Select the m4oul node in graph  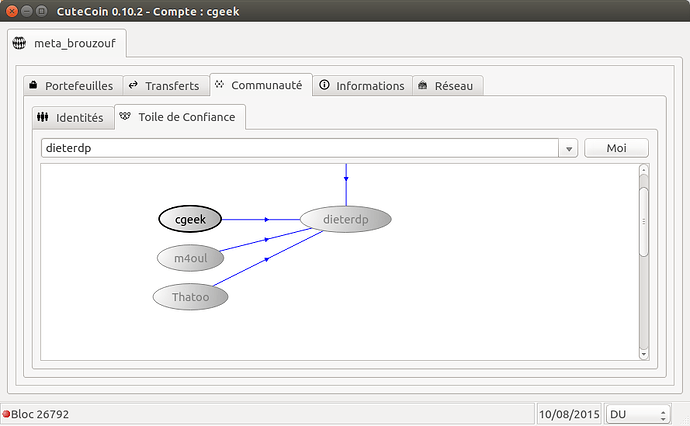click(191, 258)
